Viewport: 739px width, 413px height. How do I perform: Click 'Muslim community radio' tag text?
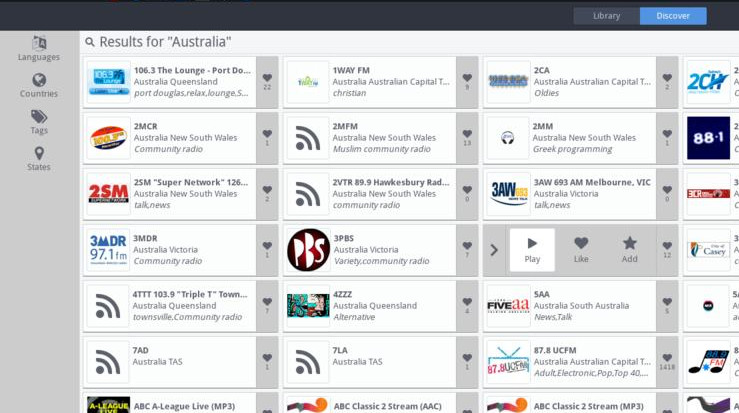point(382,149)
